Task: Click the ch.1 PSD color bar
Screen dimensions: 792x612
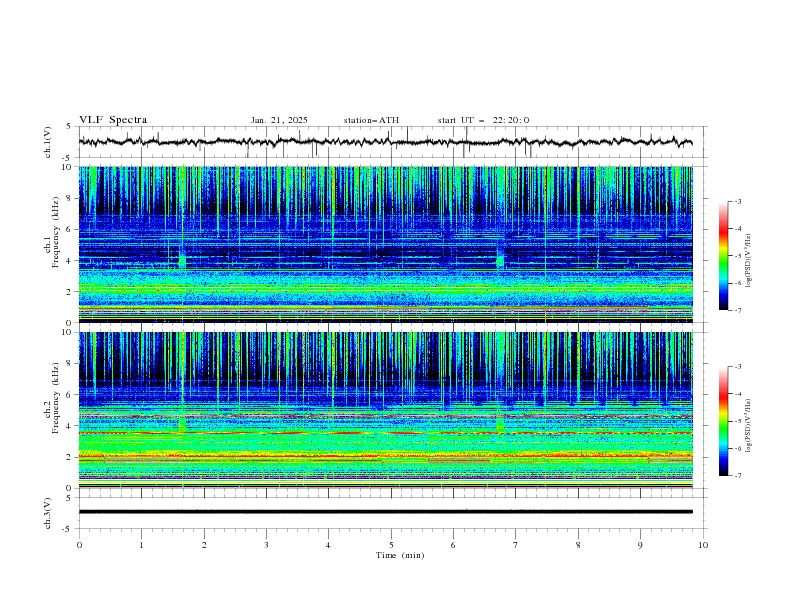Action: click(724, 256)
